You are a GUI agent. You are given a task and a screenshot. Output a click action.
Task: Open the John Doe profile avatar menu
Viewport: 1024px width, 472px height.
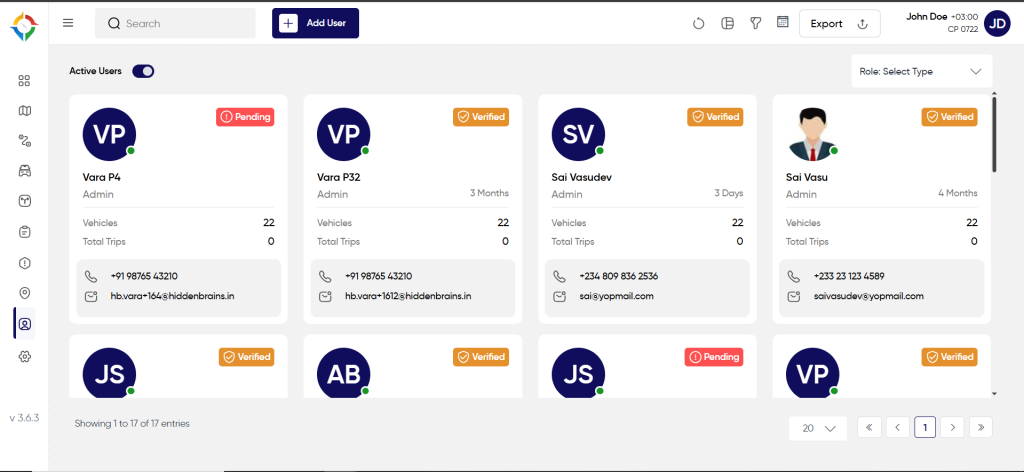(997, 24)
